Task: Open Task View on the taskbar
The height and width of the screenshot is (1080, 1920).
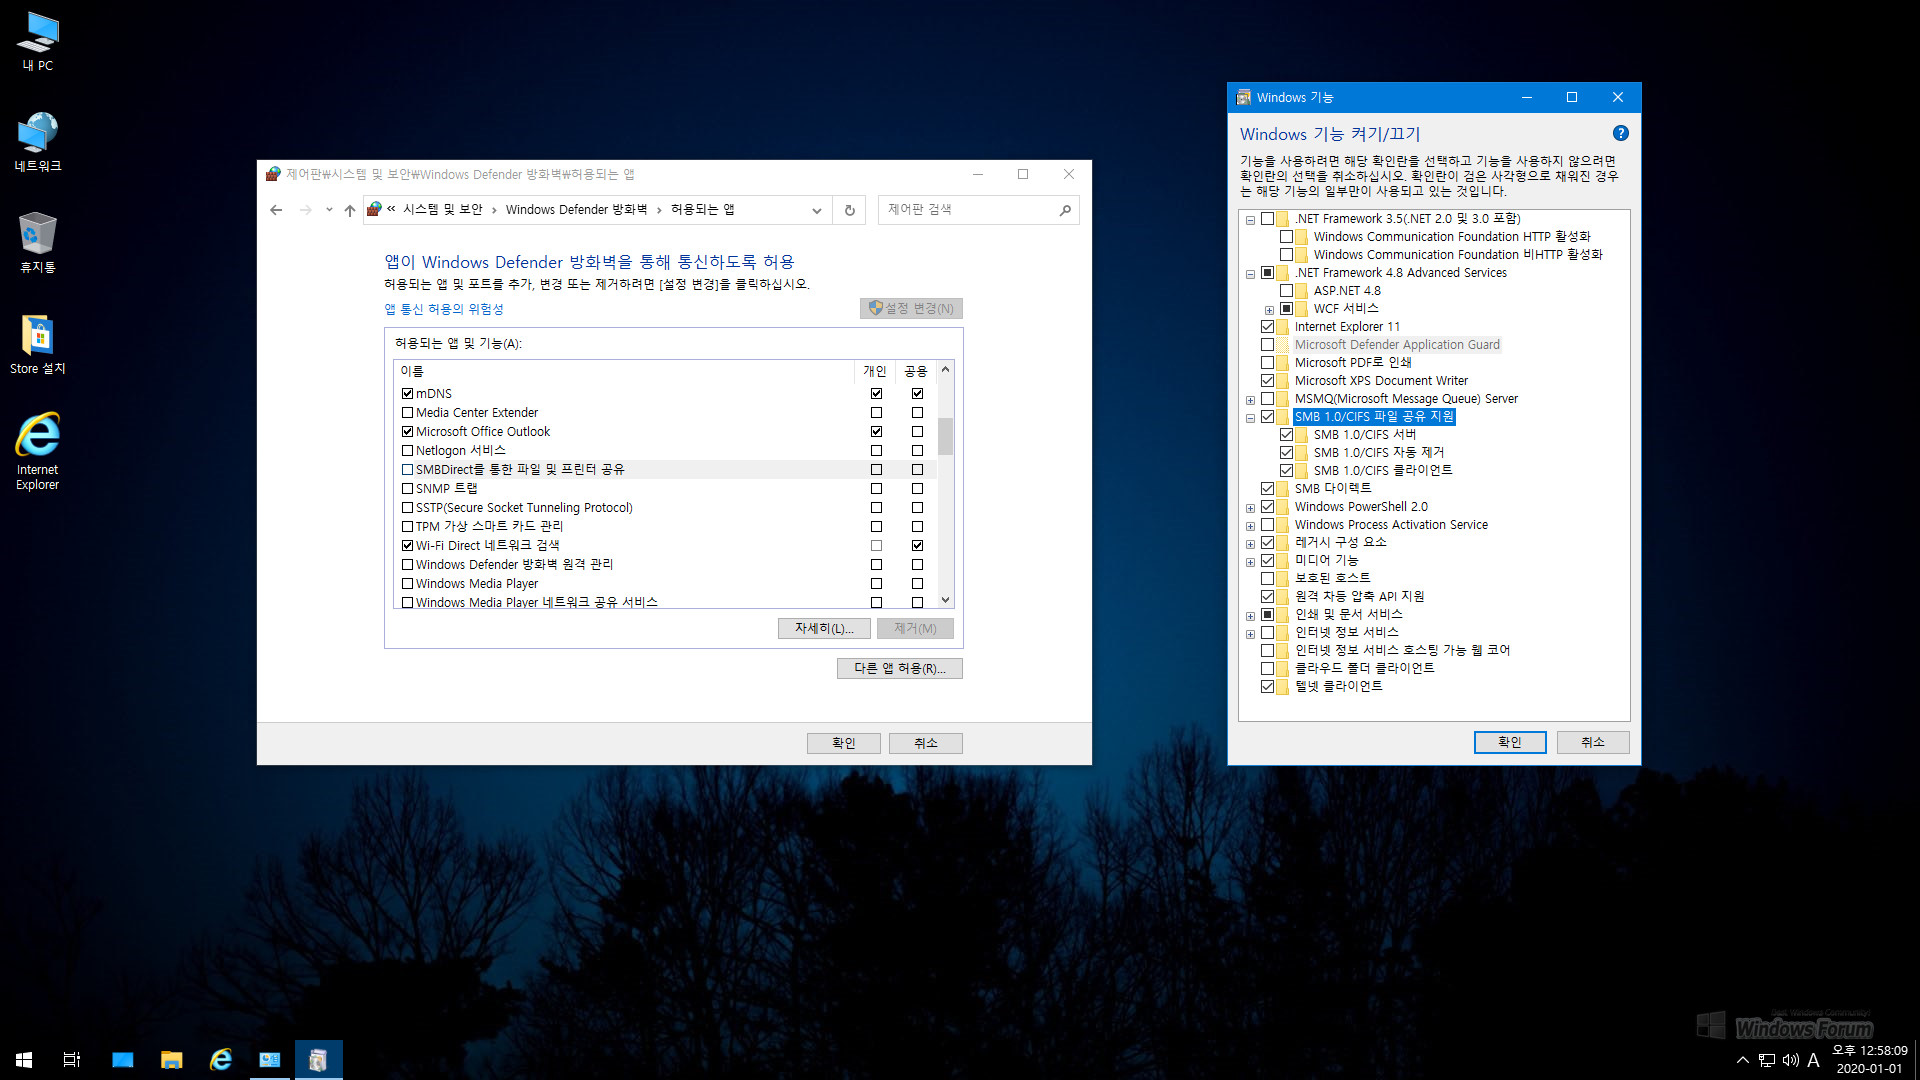Action: point(72,1059)
